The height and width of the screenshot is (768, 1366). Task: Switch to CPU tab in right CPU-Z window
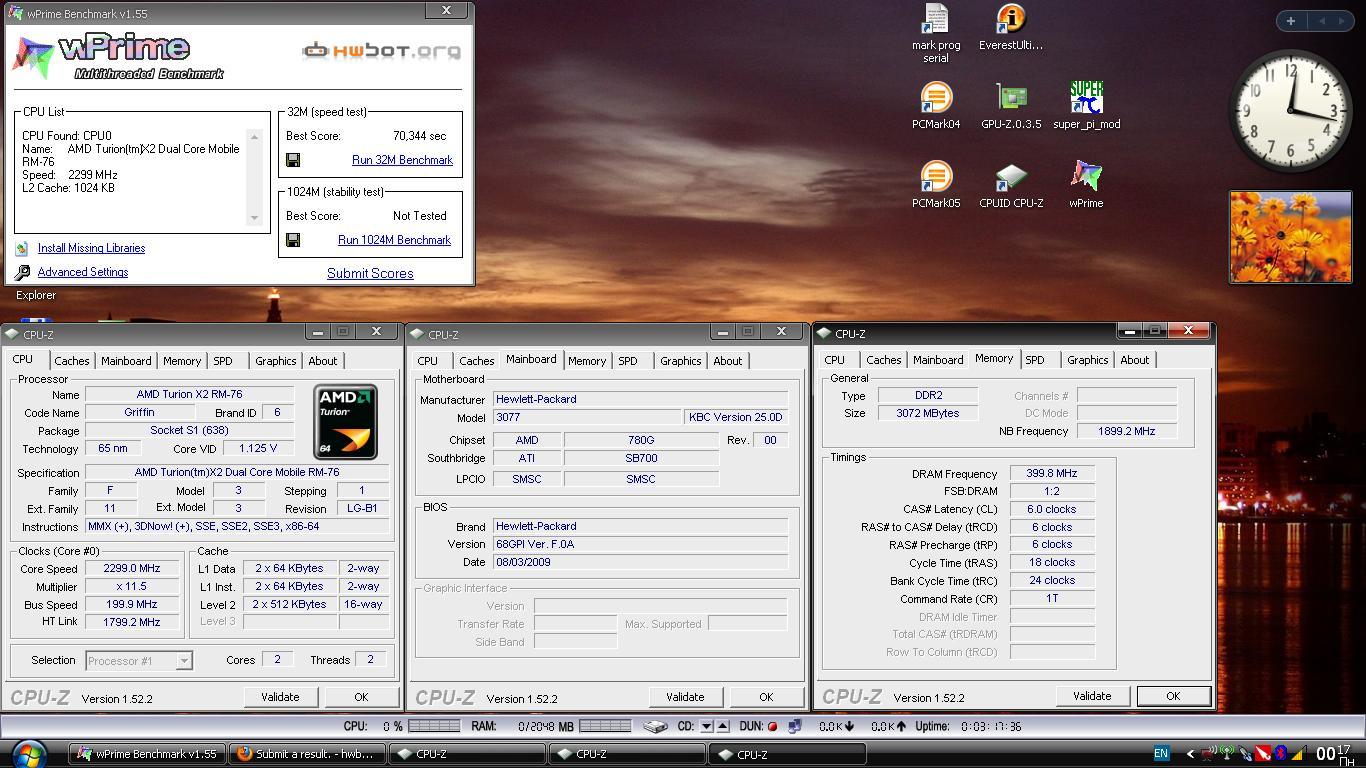[835, 360]
